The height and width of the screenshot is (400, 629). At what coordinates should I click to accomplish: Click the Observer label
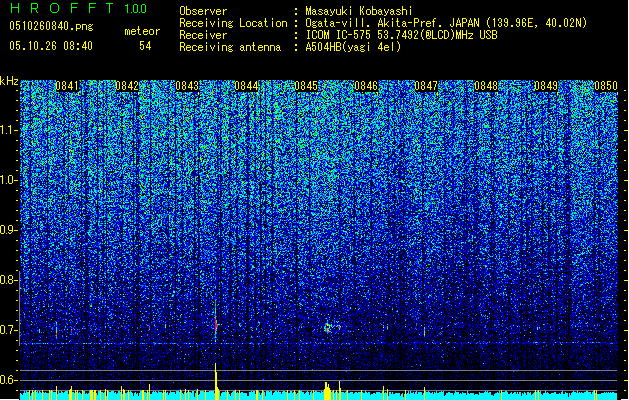[203, 11]
